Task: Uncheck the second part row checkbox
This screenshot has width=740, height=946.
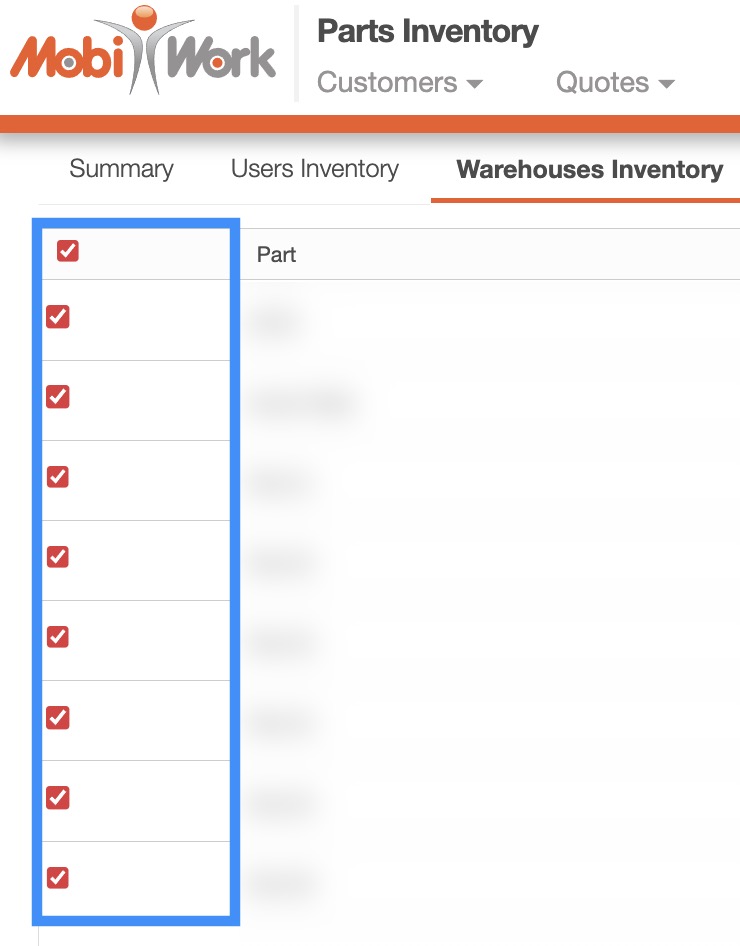Action: [x=58, y=397]
